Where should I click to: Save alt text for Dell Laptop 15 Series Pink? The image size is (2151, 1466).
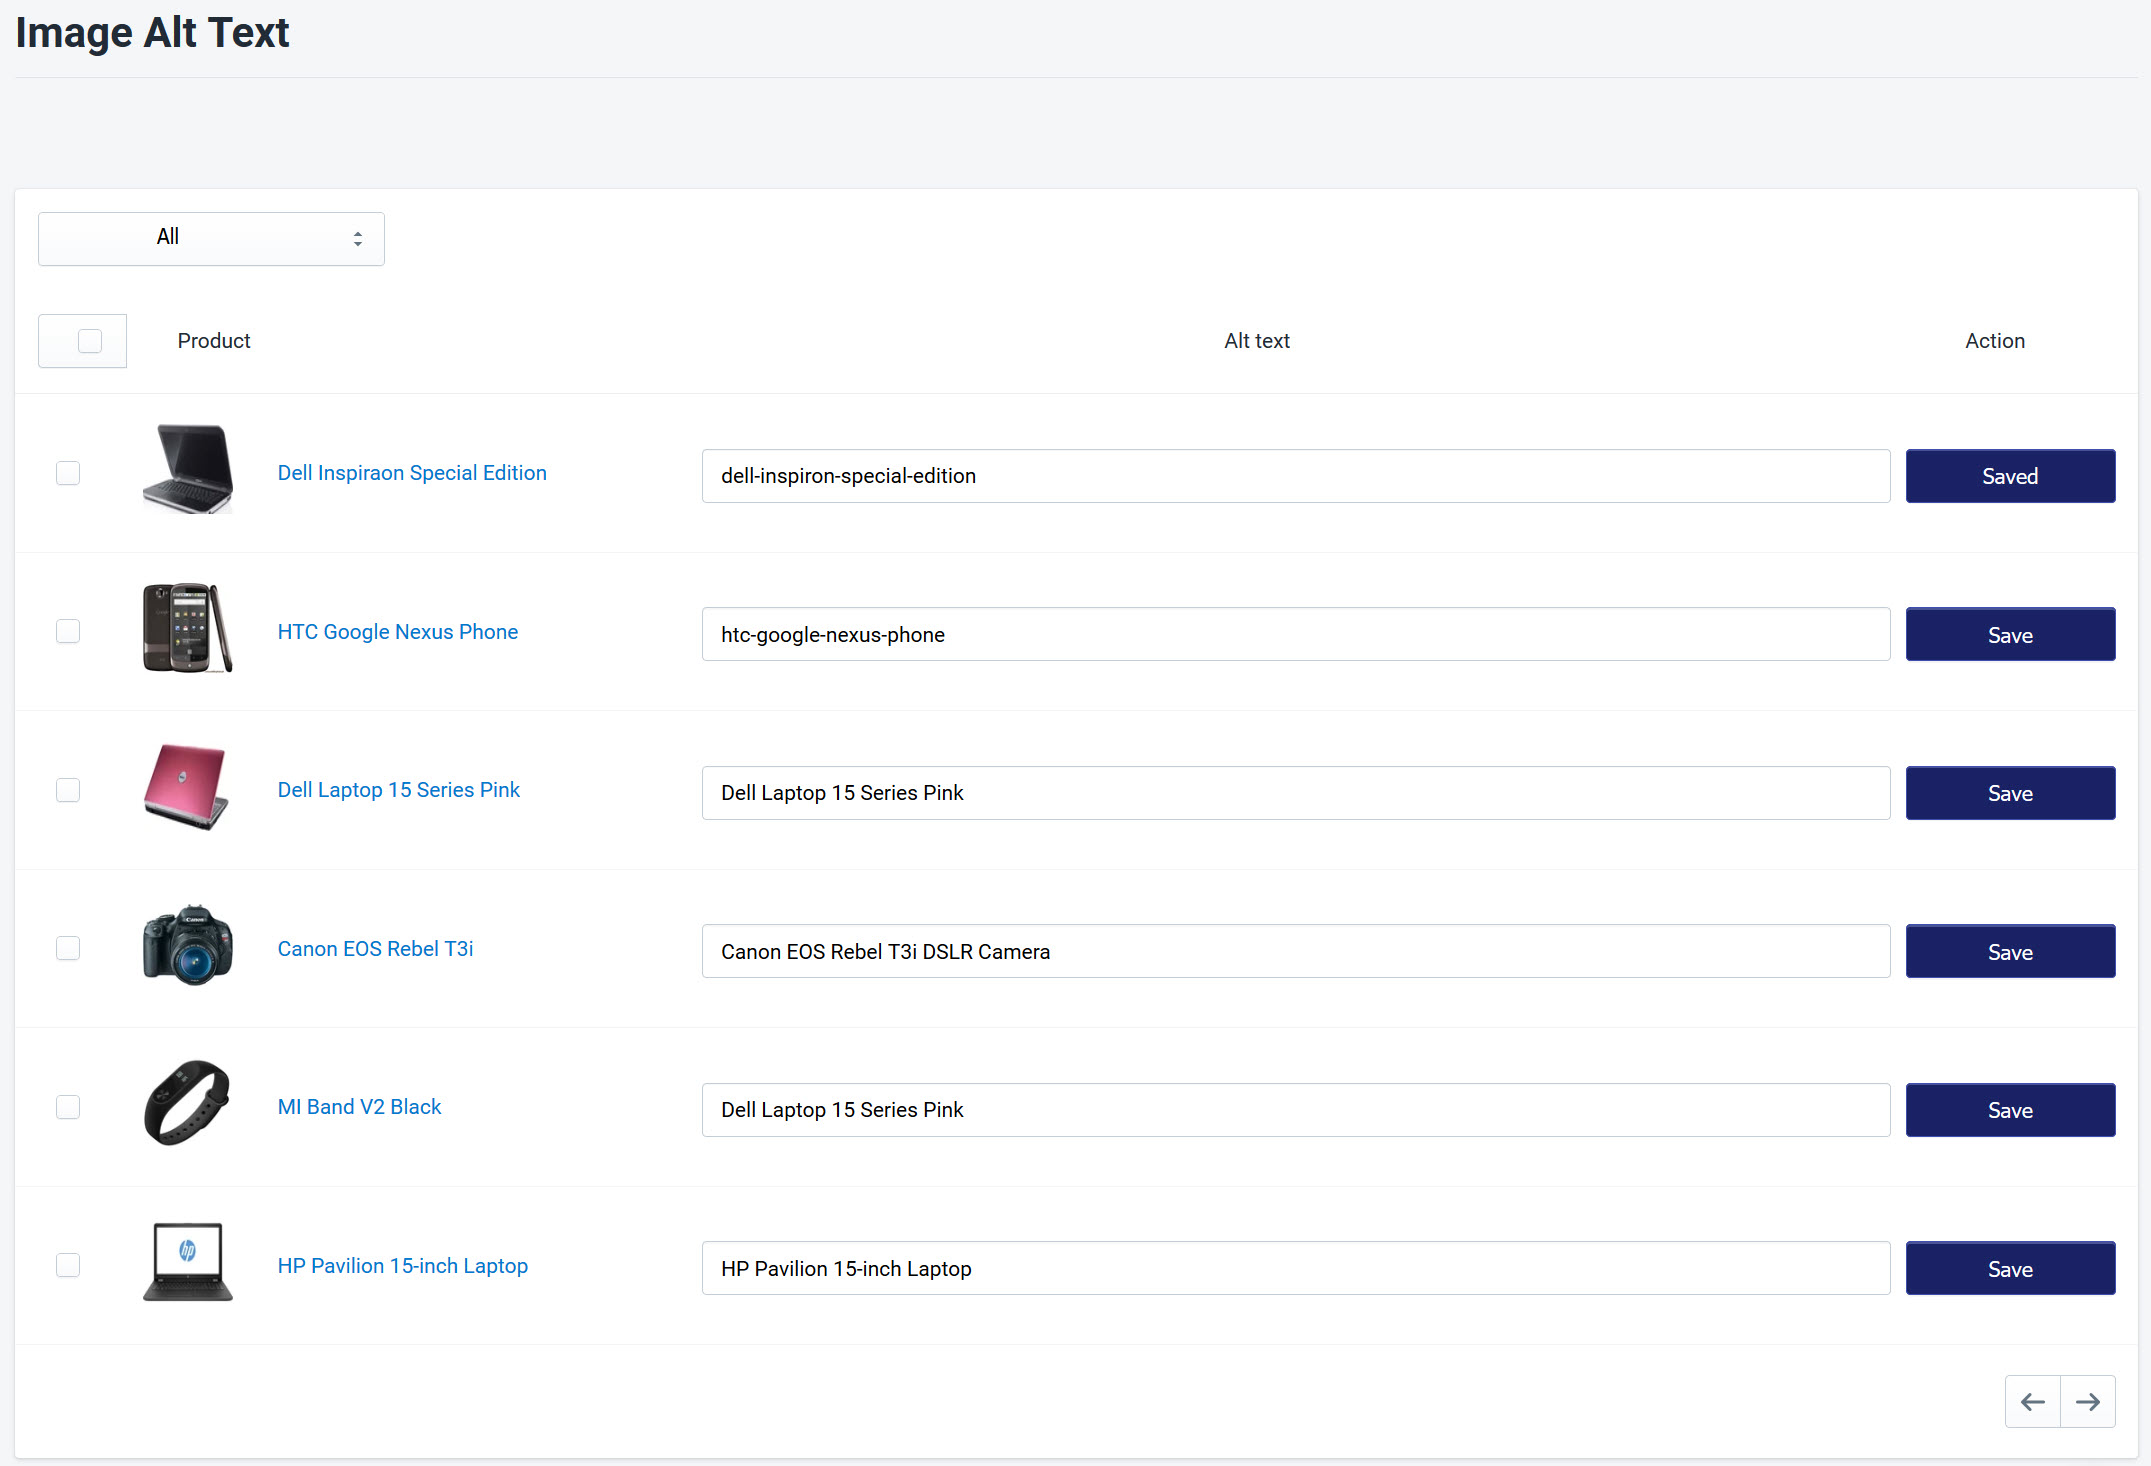click(2010, 793)
